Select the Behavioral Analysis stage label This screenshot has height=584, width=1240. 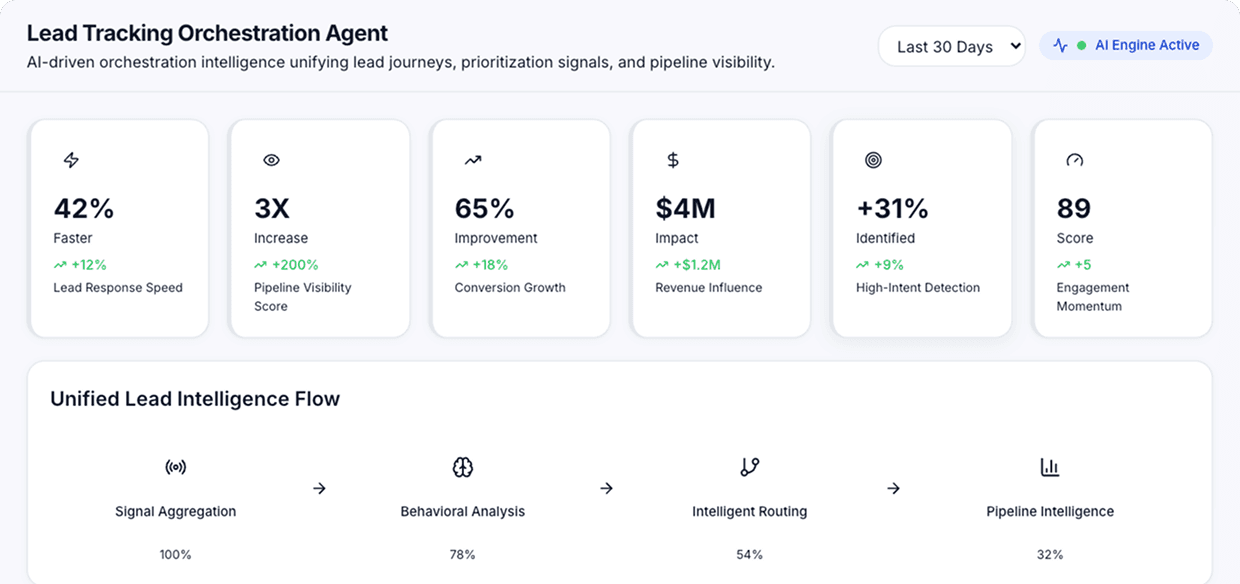[x=463, y=511]
